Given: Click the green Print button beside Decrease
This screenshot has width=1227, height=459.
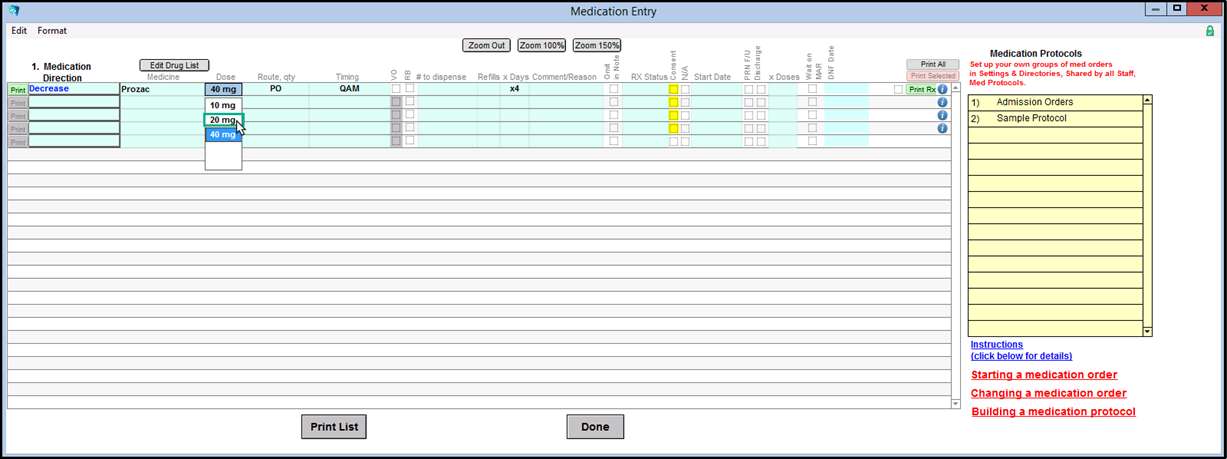Looking at the screenshot, I should [17, 89].
